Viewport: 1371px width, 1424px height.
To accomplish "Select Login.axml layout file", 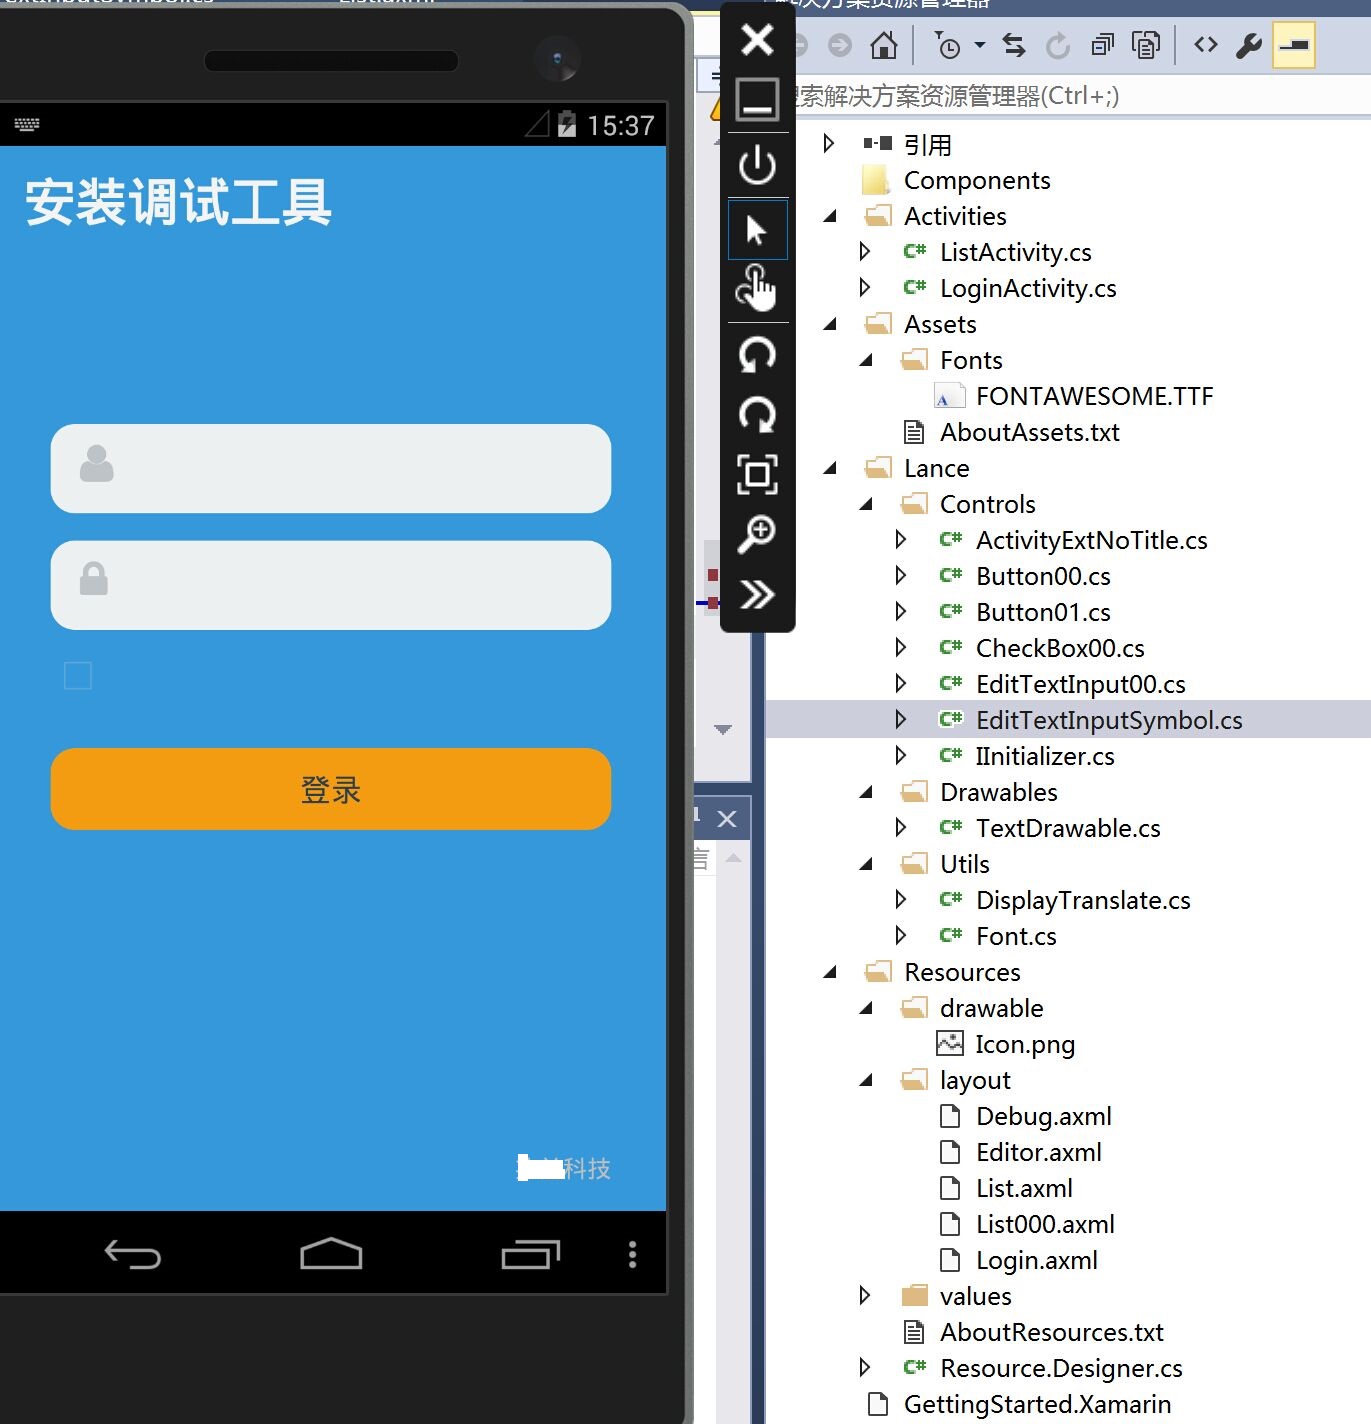I will (x=1036, y=1260).
